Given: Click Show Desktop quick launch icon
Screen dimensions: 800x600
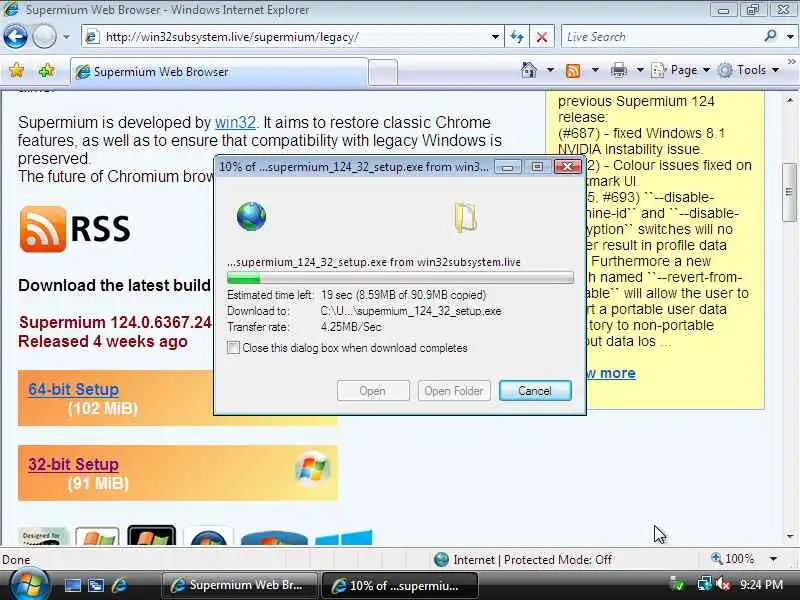Looking at the screenshot, I should pos(72,585).
